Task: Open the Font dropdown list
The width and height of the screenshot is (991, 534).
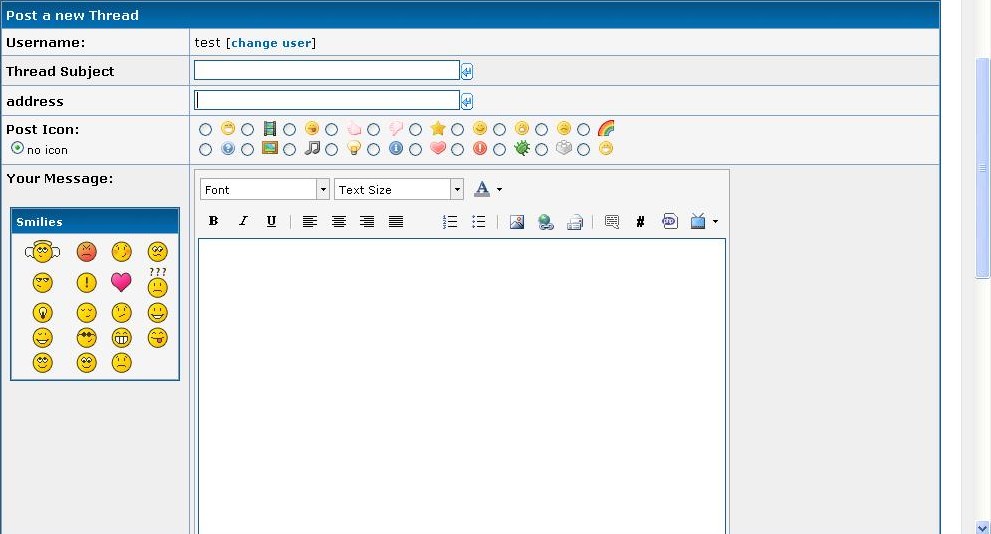Action: click(323, 189)
